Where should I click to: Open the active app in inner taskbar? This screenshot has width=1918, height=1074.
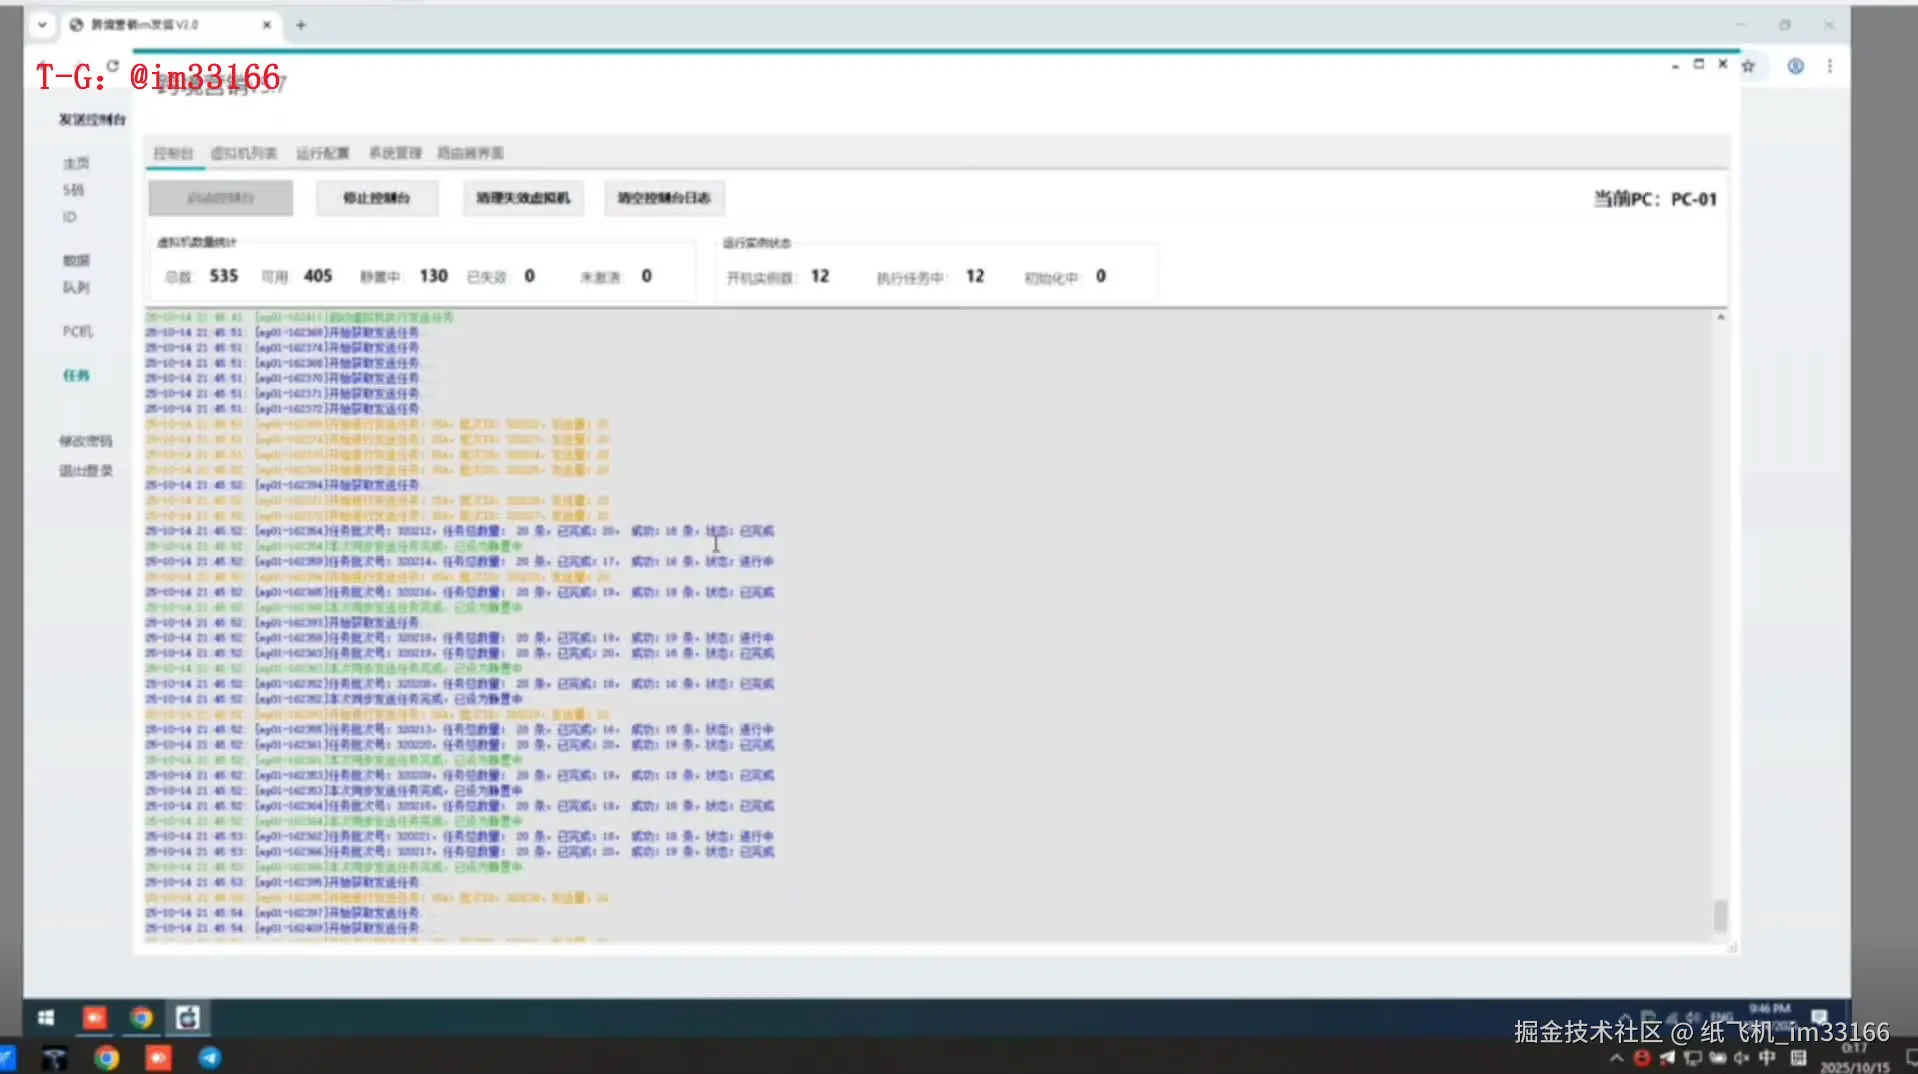188,1018
